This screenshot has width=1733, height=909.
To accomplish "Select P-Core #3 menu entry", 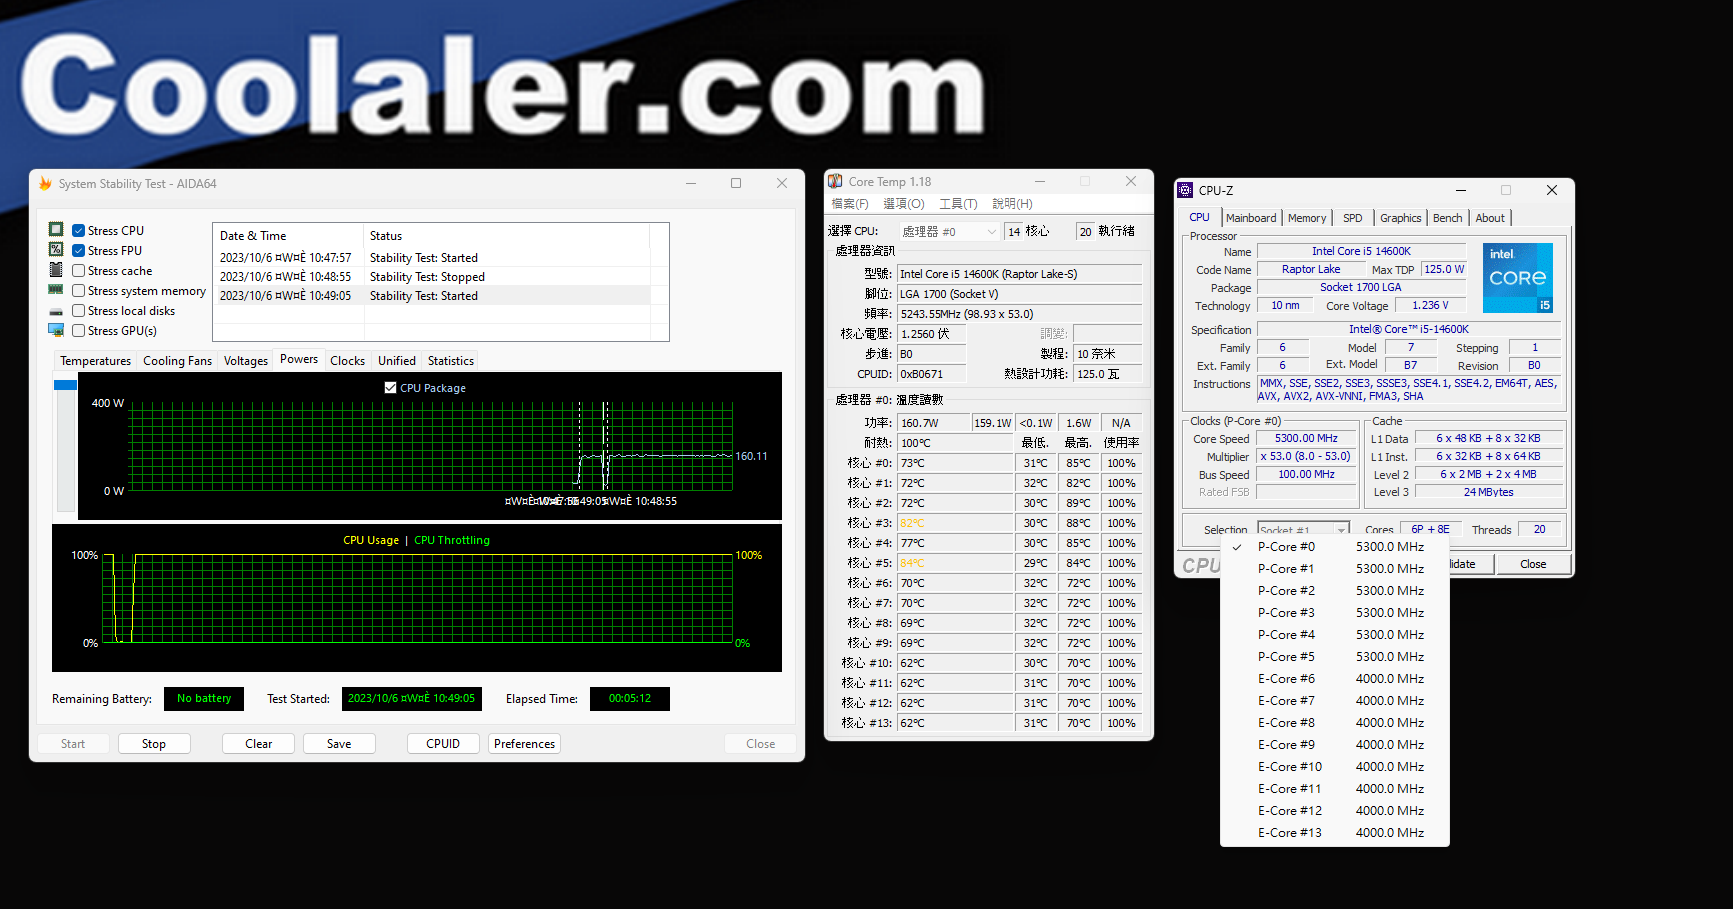I will point(1335,613).
